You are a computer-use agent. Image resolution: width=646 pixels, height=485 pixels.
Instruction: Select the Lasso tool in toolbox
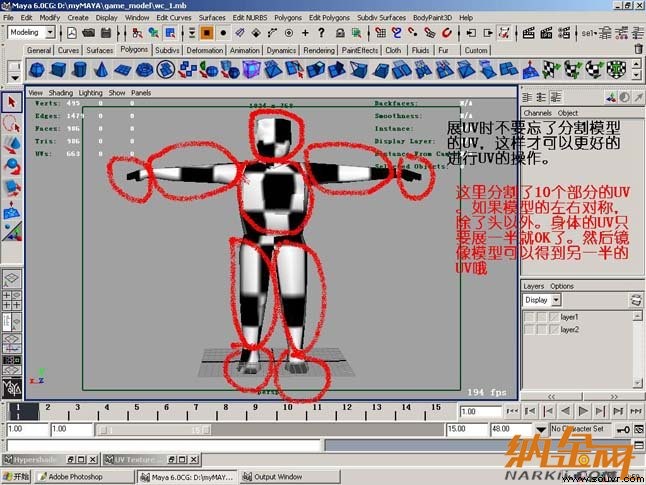[x=12, y=124]
